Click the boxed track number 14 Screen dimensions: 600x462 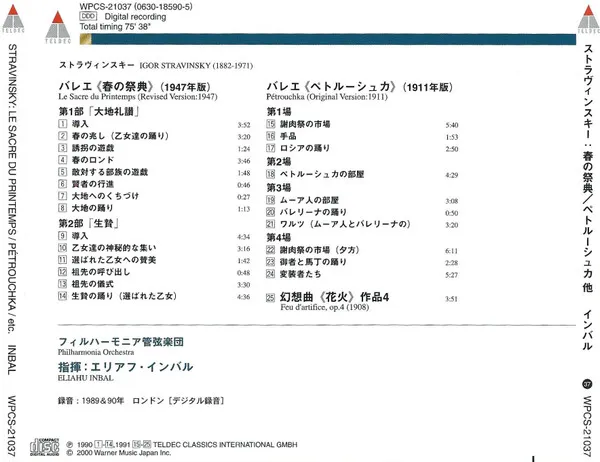coord(62,295)
